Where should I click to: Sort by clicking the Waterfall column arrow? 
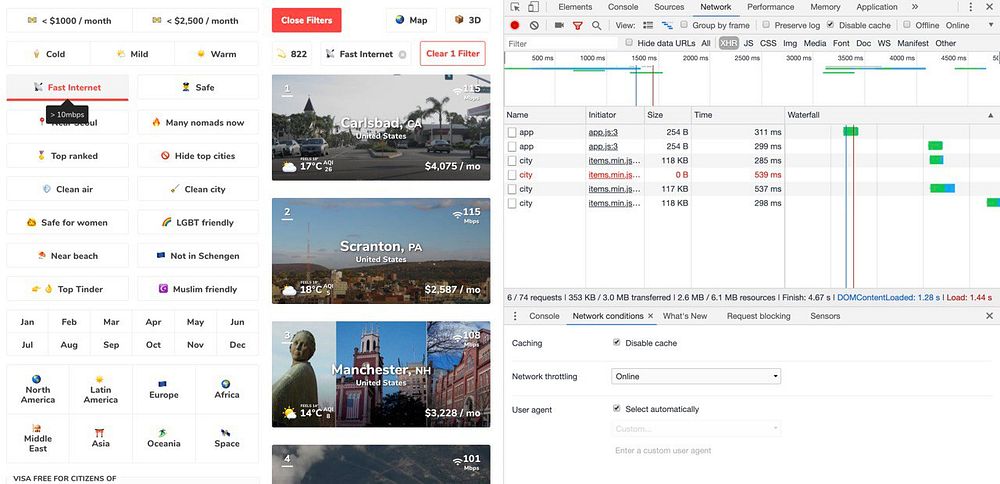[990, 115]
